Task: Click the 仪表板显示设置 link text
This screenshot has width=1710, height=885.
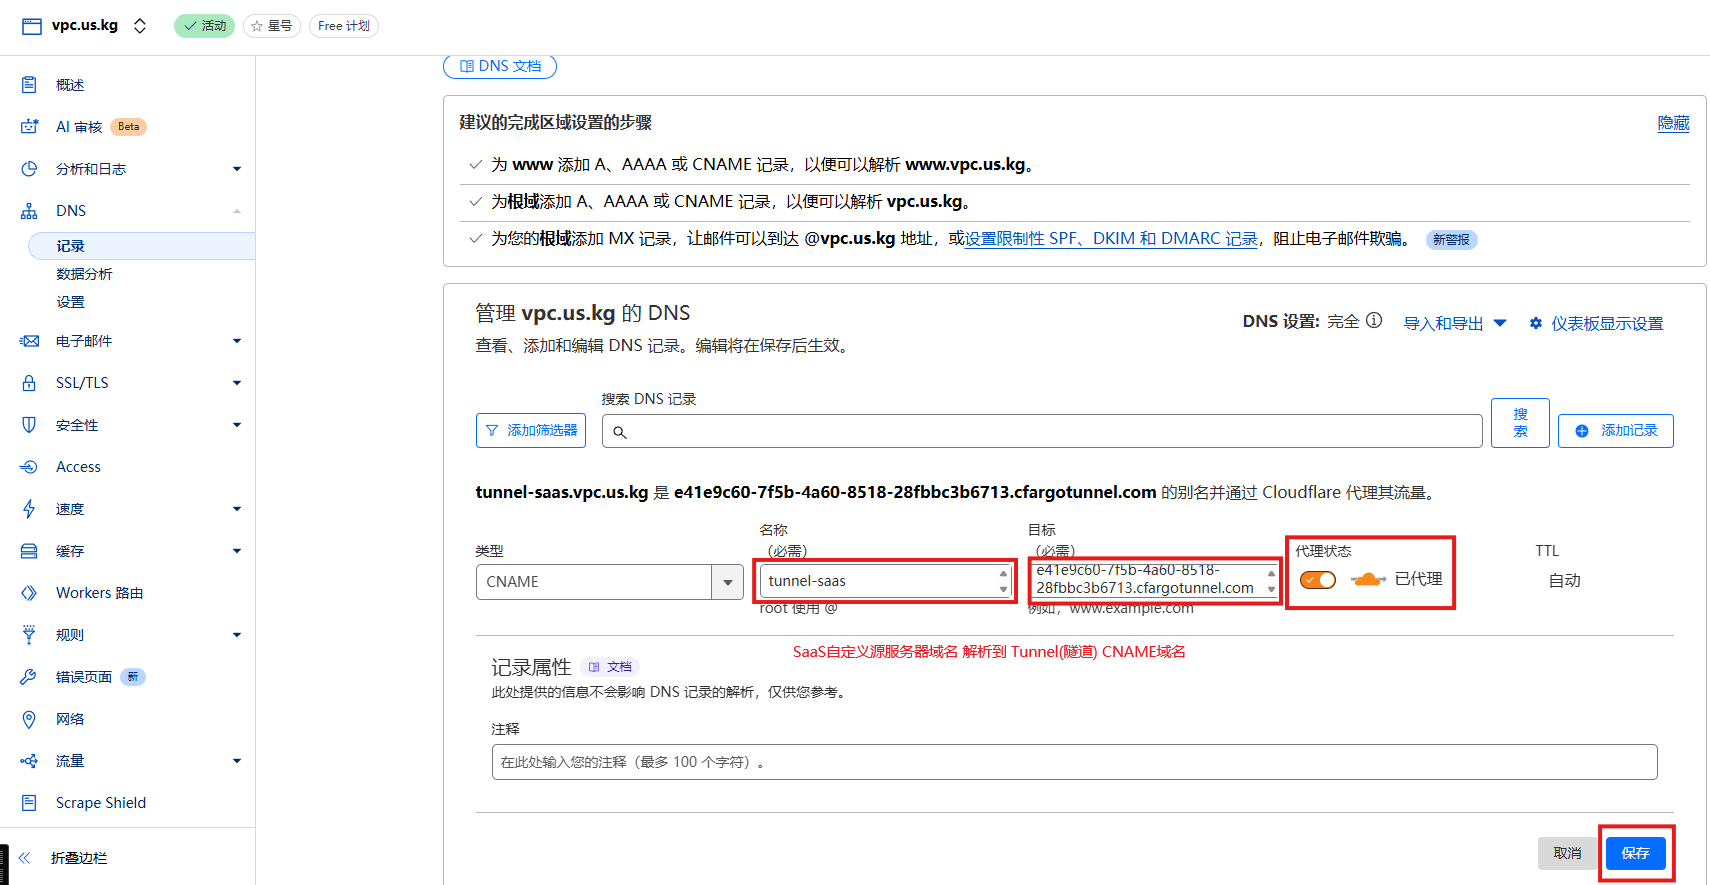Action: (1607, 323)
